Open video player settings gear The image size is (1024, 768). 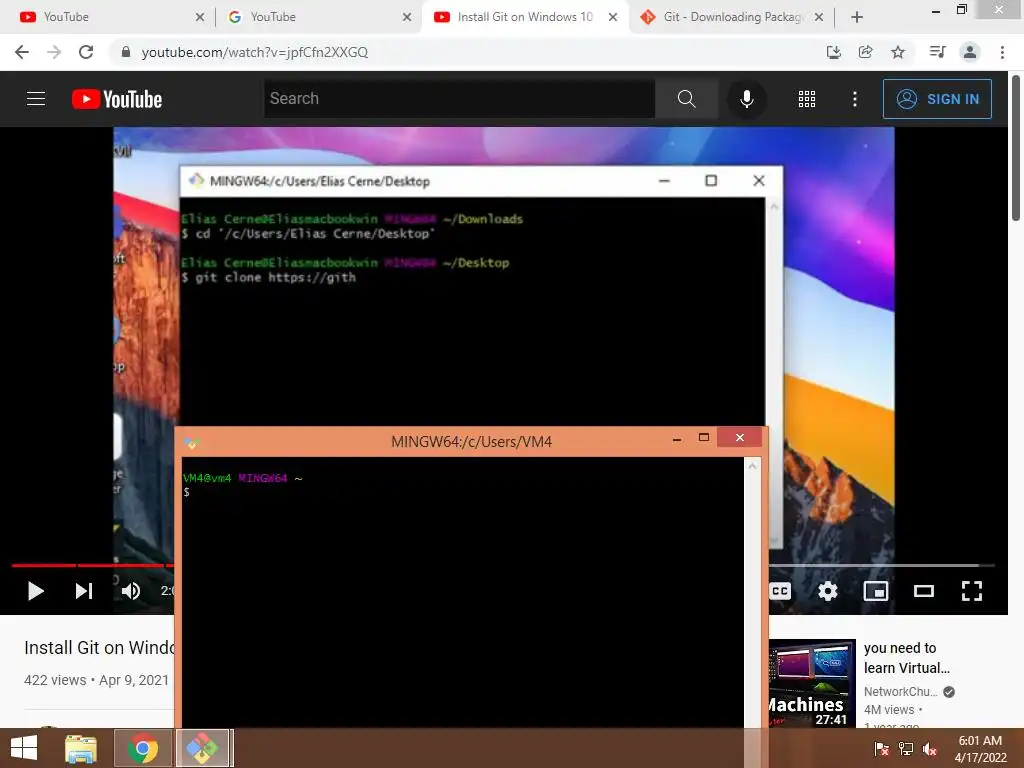(x=827, y=591)
